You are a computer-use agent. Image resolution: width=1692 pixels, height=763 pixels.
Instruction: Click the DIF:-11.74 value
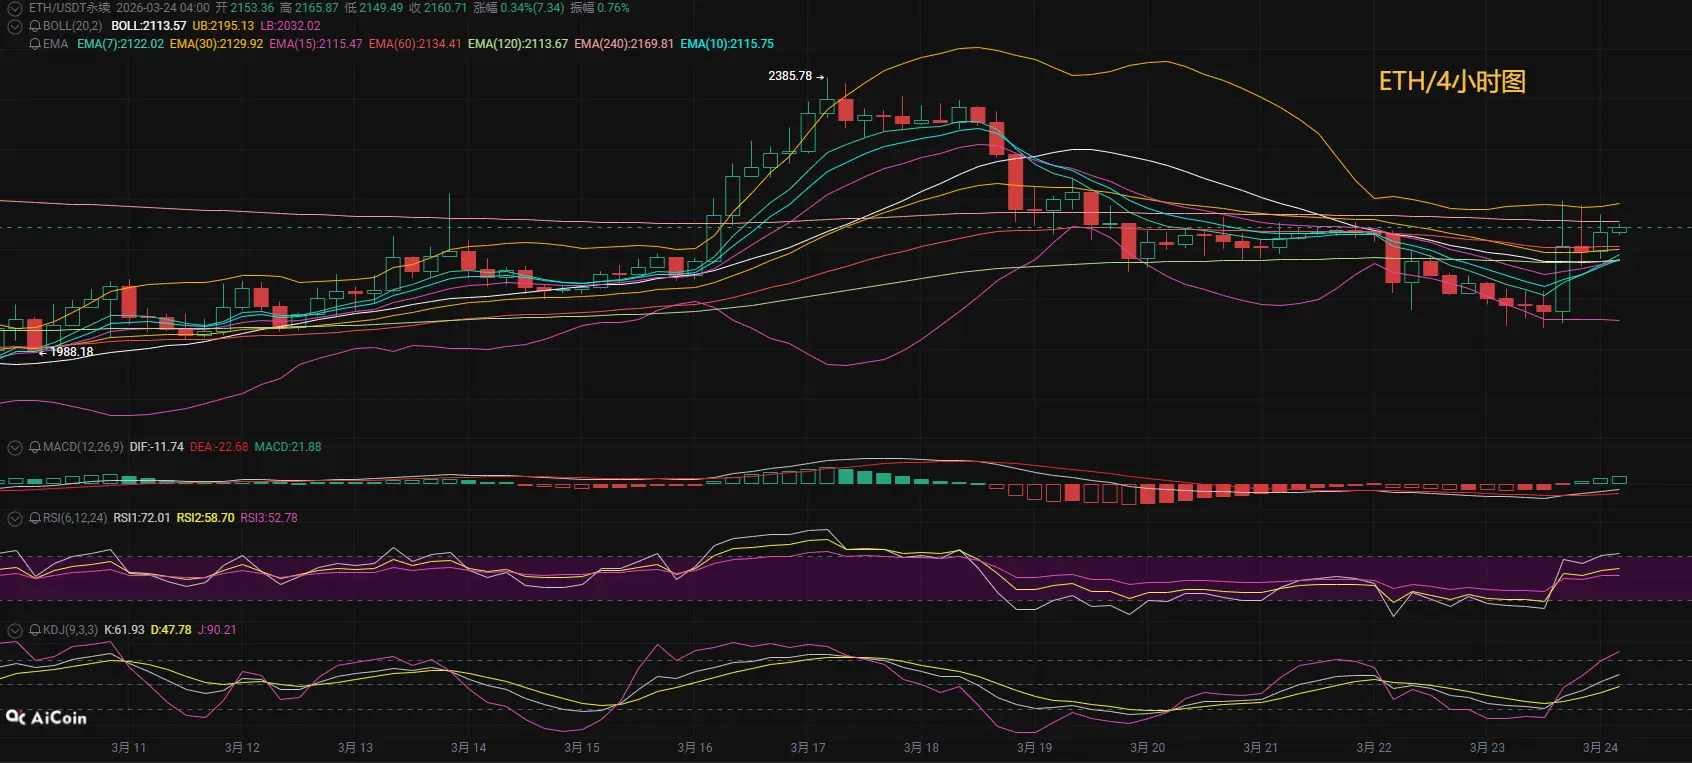pyautogui.click(x=157, y=447)
